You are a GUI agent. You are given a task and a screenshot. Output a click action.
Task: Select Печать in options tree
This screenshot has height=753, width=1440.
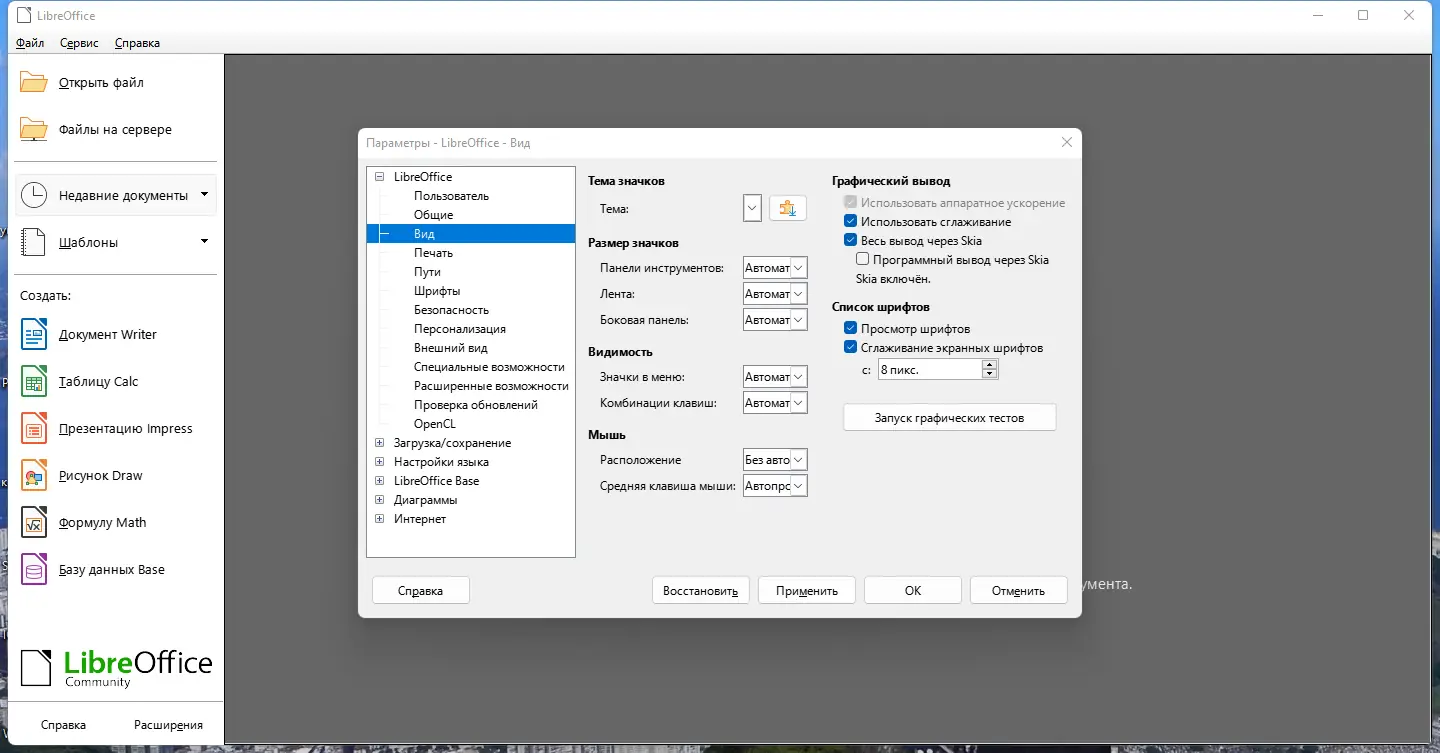434,252
